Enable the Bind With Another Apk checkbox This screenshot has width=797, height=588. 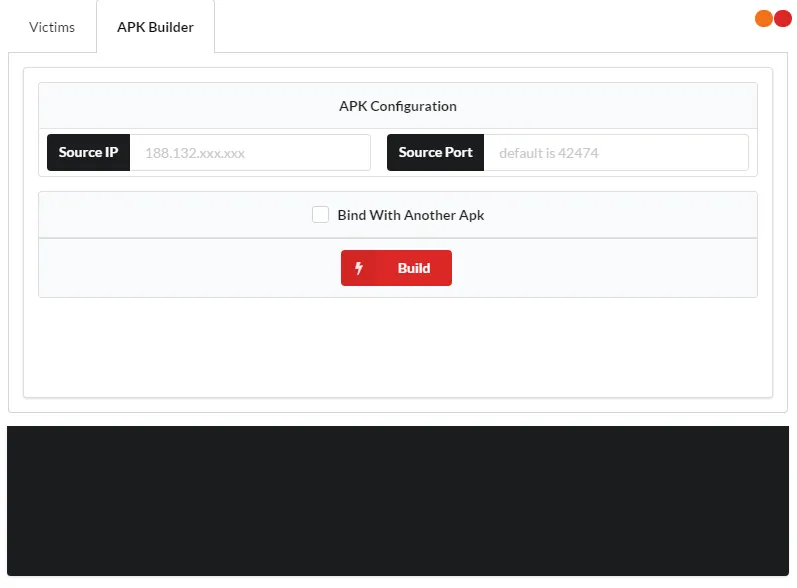pyautogui.click(x=320, y=215)
